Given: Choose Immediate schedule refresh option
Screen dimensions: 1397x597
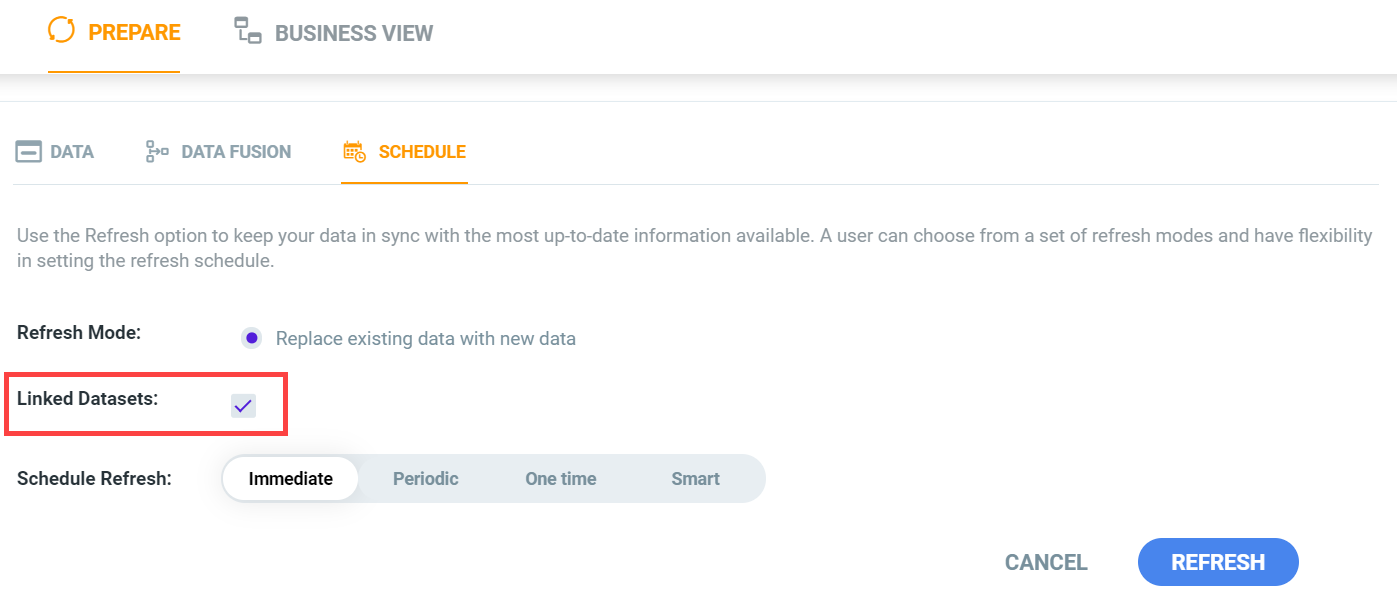Looking at the screenshot, I should coord(291,478).
